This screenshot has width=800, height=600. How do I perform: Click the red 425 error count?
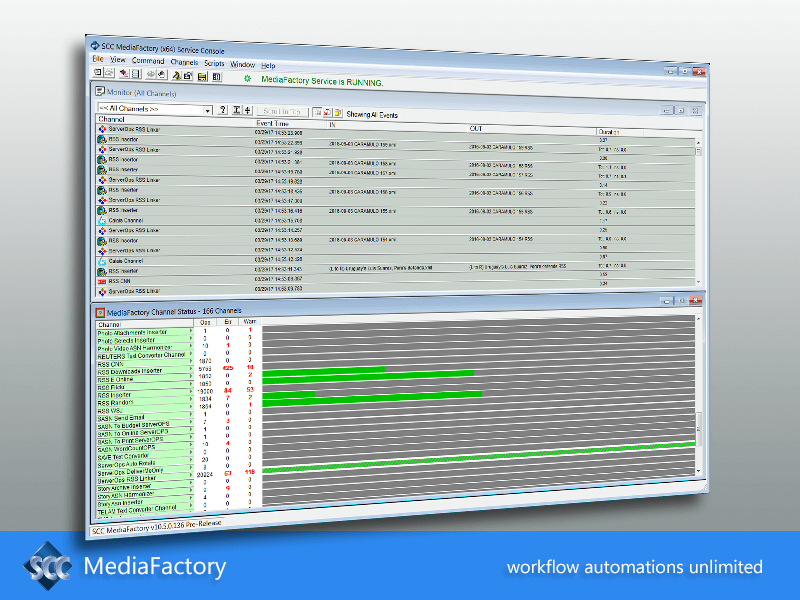pos(228,367)
